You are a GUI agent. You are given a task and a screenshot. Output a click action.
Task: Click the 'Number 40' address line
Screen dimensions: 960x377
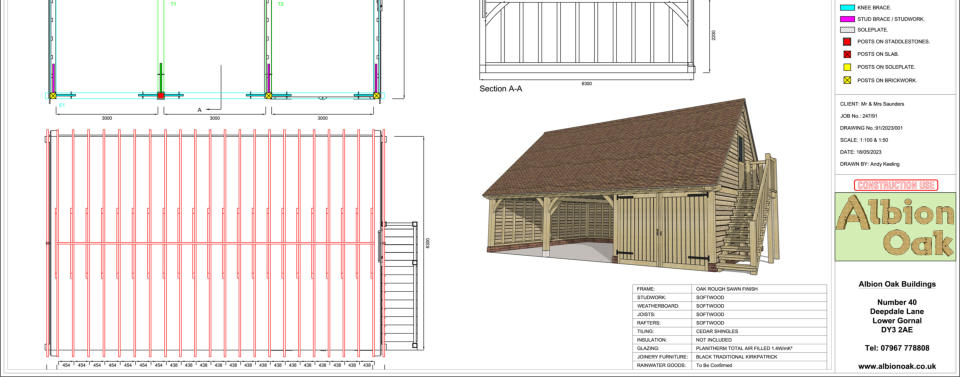[x=897, y=302]
